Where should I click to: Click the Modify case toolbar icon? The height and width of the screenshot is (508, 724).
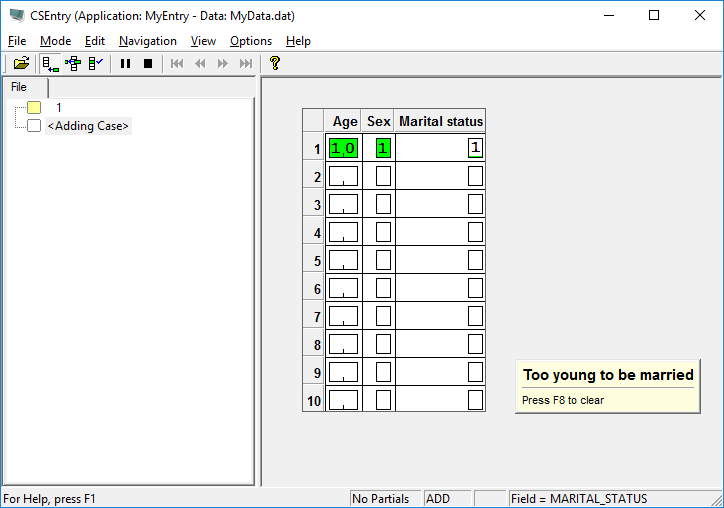72,63
